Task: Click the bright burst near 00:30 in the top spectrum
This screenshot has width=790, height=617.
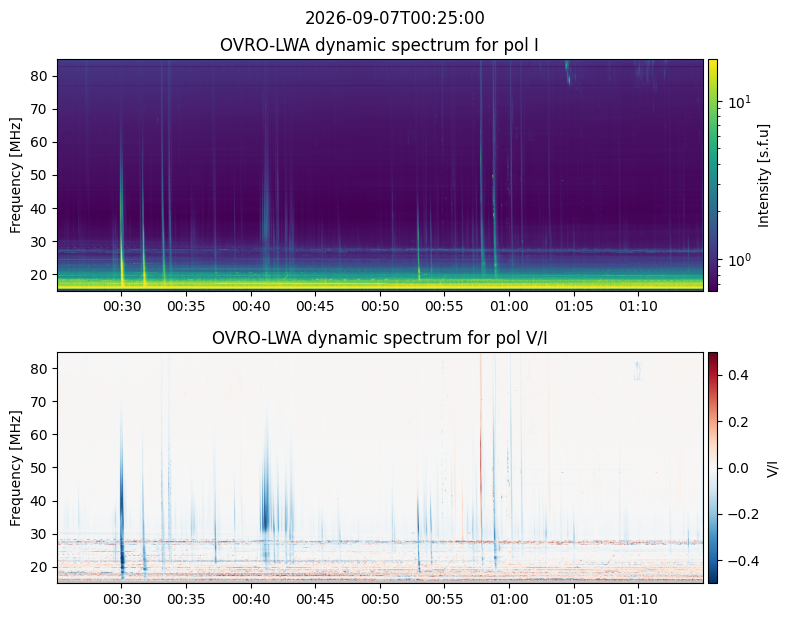Action: [x=121, y=237]
